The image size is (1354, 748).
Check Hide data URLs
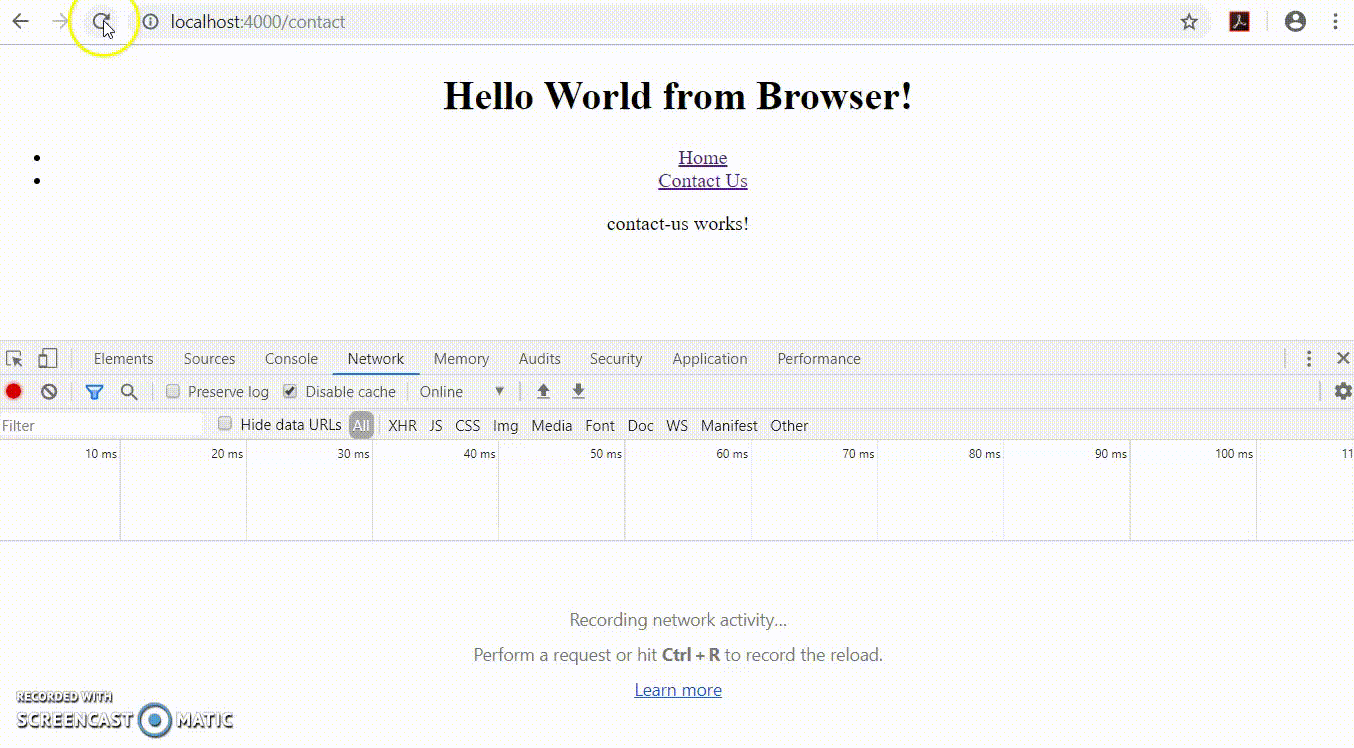click(x=224, y=424)
